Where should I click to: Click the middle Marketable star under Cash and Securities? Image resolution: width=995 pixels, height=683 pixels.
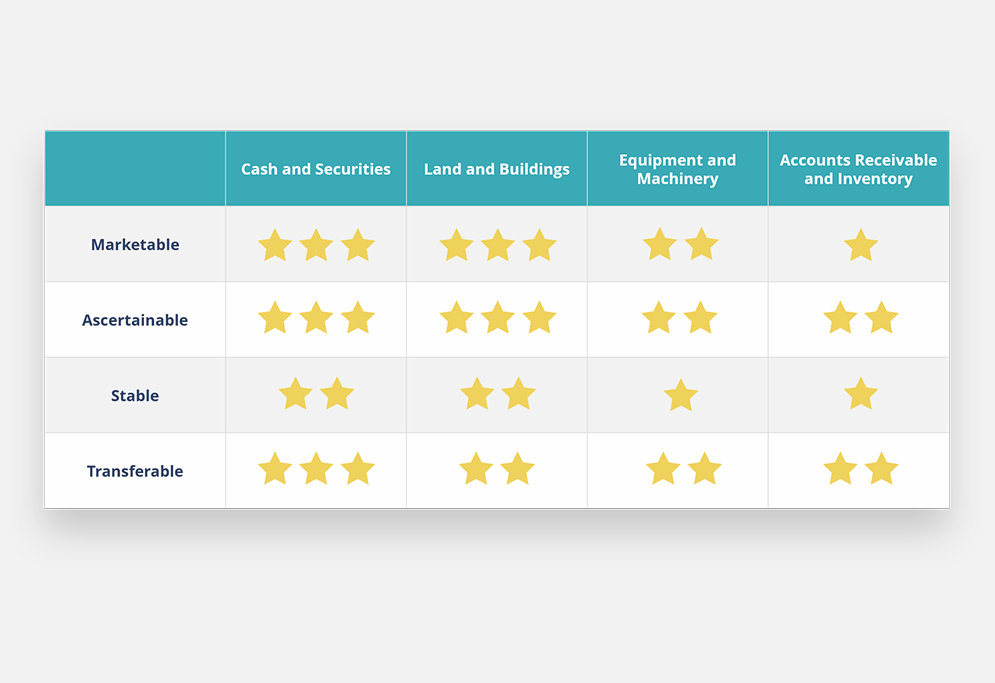pyautogui.click(x=316, y=245)
